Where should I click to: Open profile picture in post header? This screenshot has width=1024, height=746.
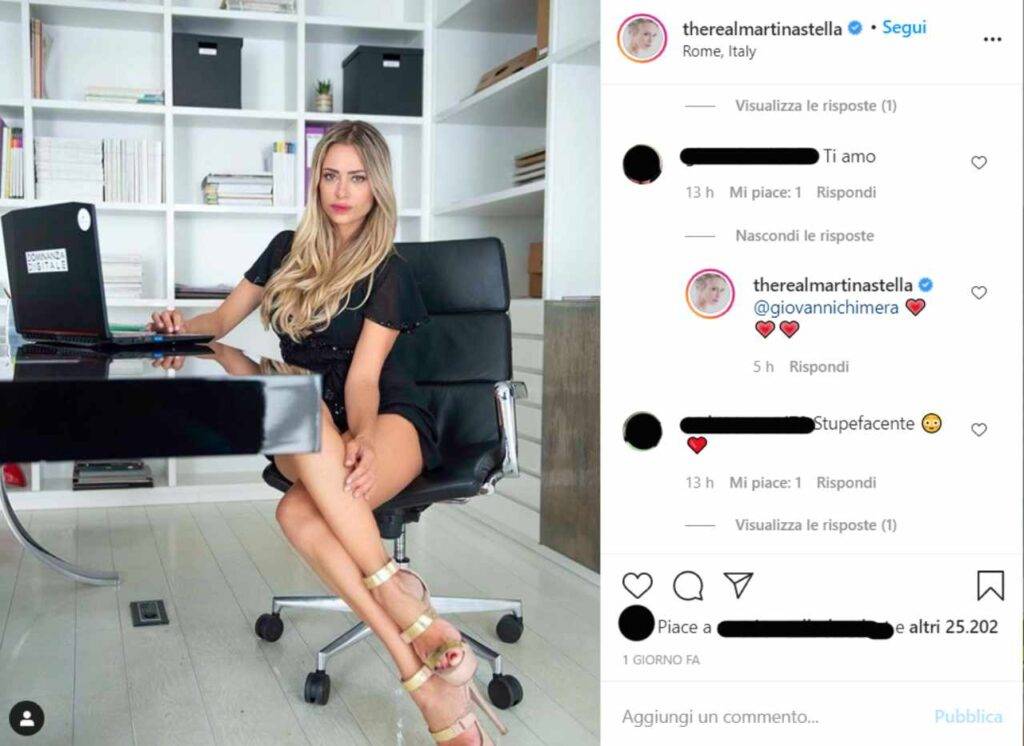tap(642, 39)
